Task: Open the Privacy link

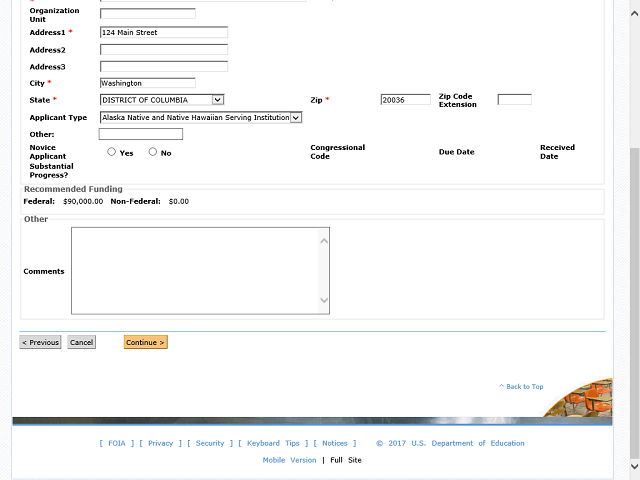Action: (x=160, y=443)
